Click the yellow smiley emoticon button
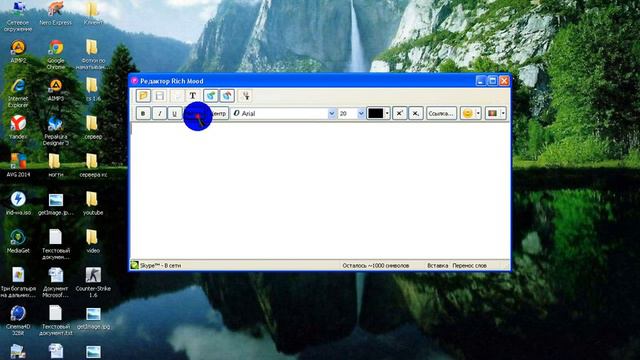This screenshot has height=360, width=640. [x=468, y=113]
